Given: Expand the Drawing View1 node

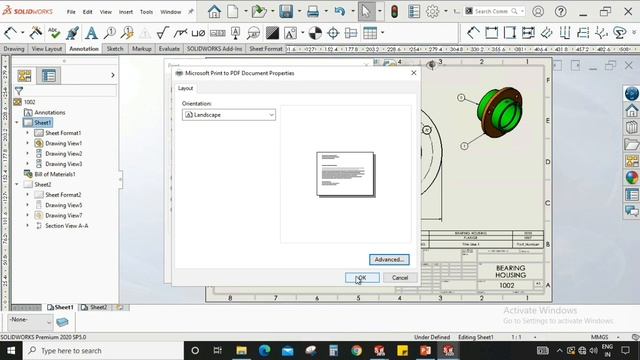Looking at the screenshot, I should click(27, 143).
